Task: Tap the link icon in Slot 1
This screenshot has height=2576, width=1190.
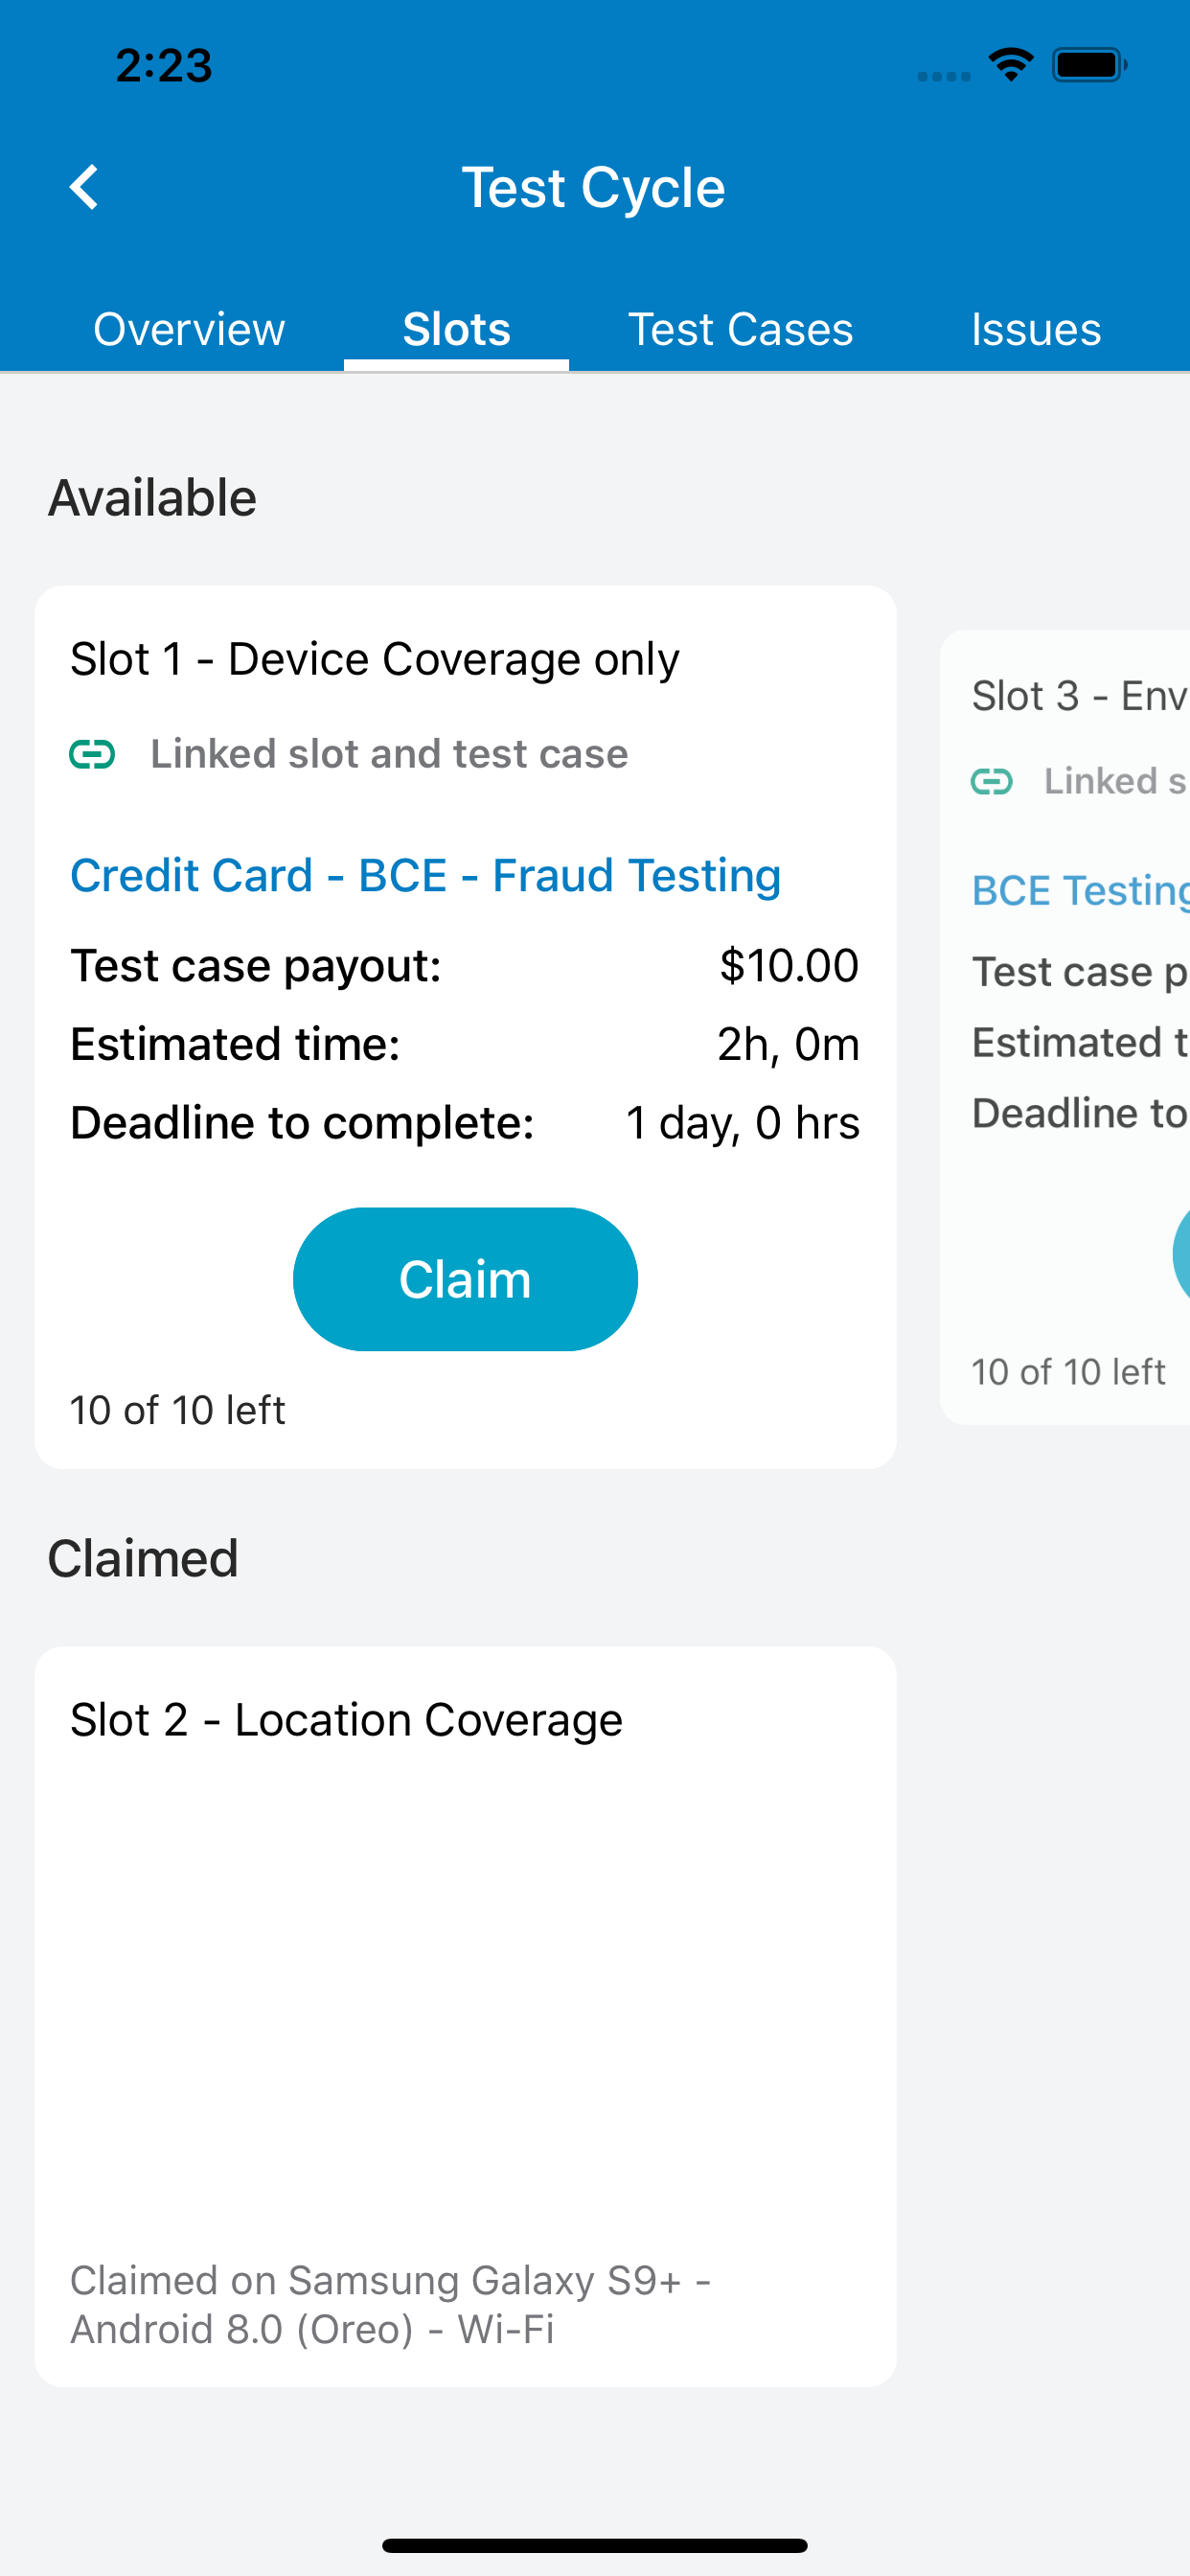Action: click(x=92, y=754)
